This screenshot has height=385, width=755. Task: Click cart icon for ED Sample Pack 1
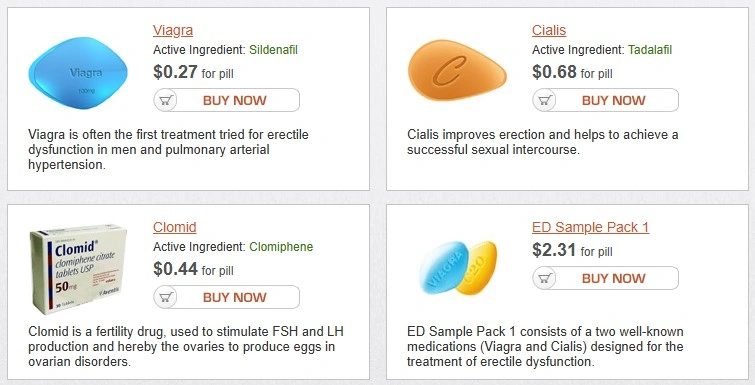[545, 278]
